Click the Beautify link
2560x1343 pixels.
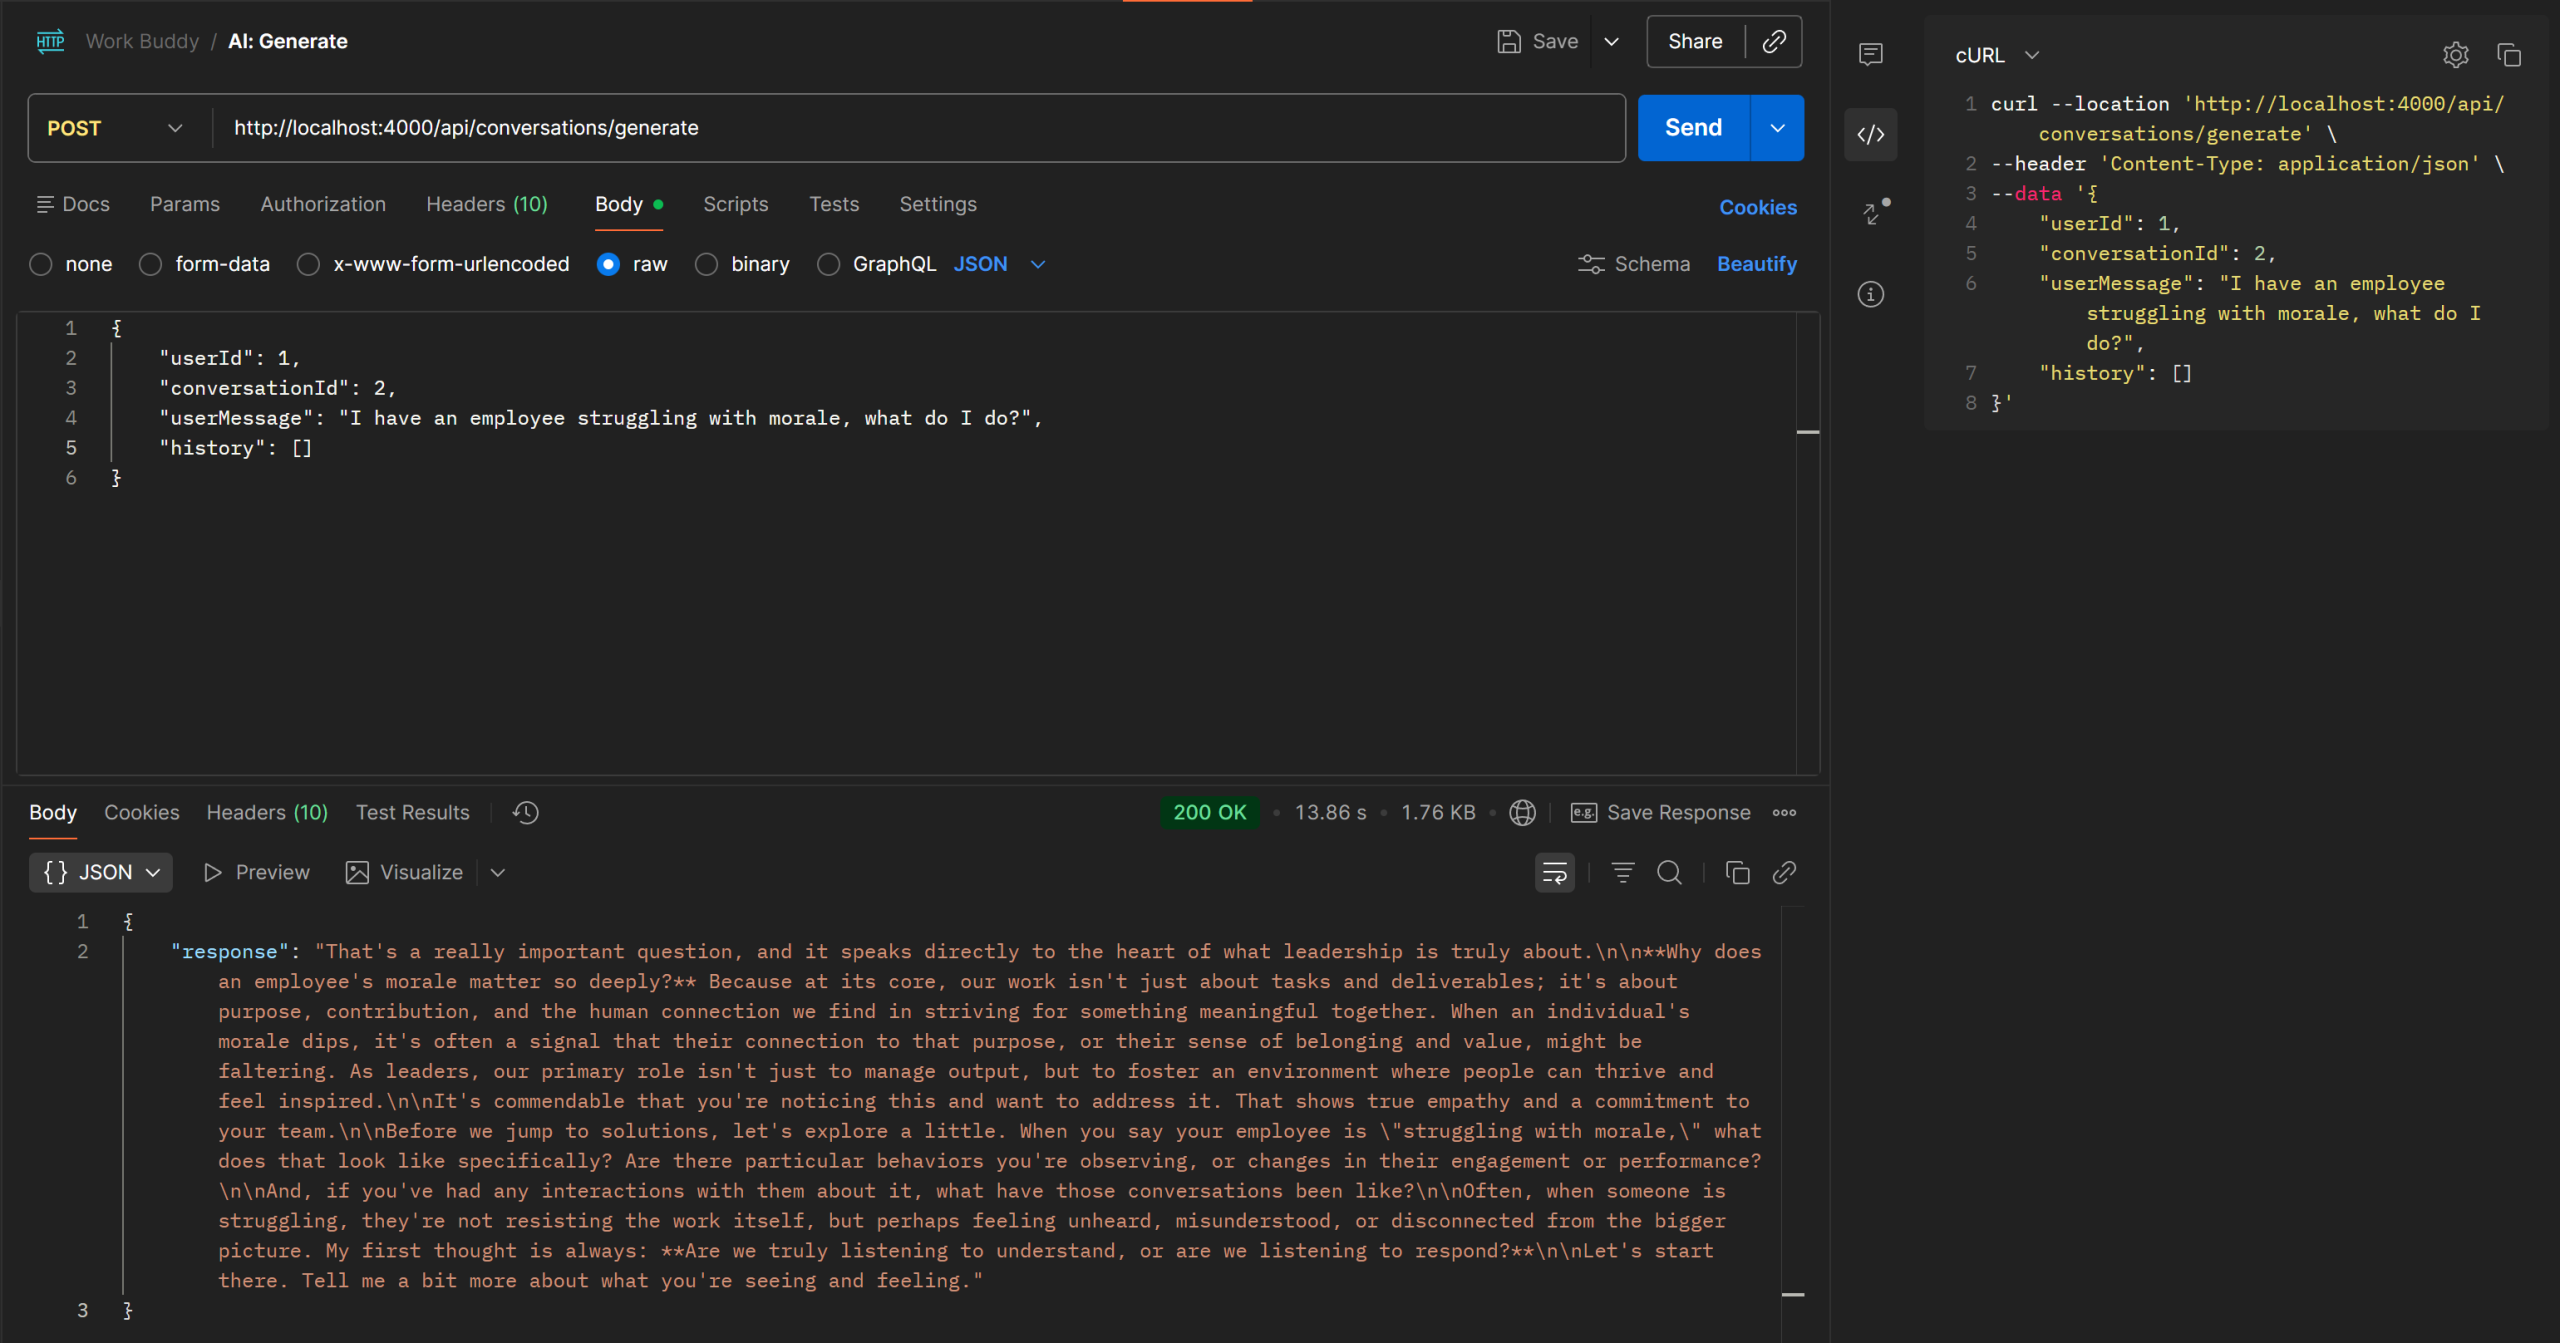click(1756, 264)
